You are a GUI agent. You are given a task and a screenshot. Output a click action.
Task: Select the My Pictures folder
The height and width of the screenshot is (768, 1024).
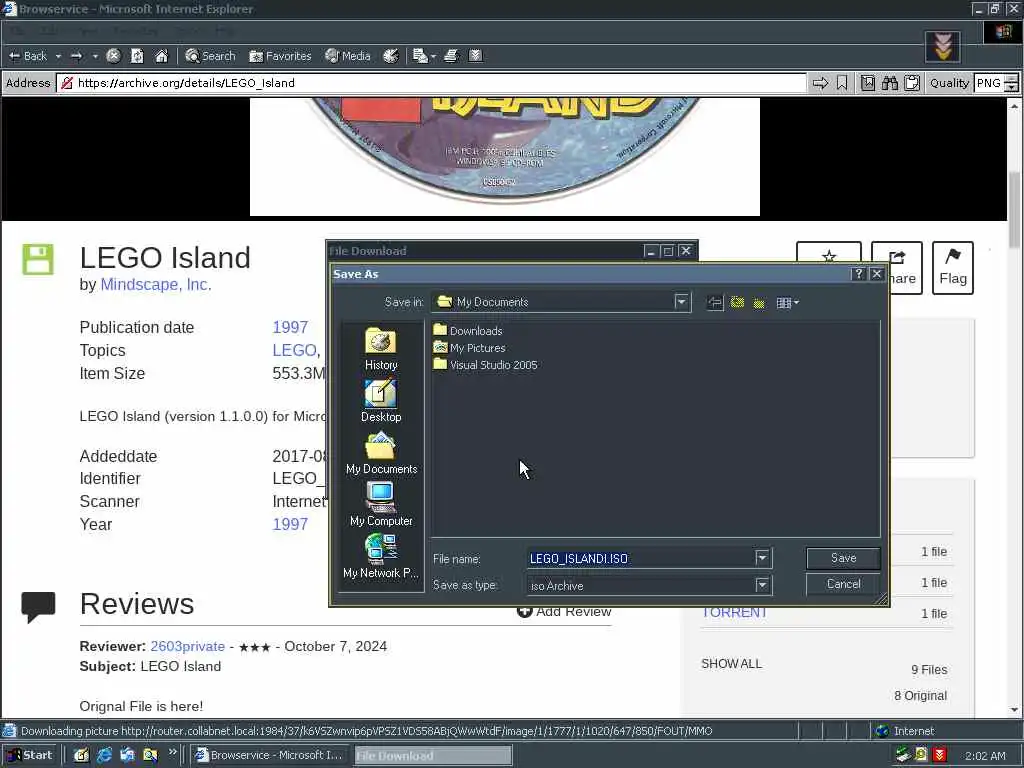click(x=470, y=347)
